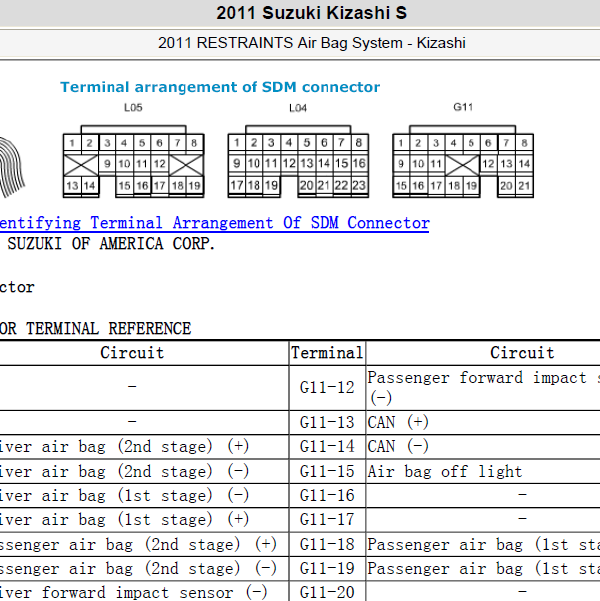This screenshot has height=601, width=600.
Task: Click the '2011 Suzuki Kizashi S' title
Action: pyautogui.click(x=311, y=13)
